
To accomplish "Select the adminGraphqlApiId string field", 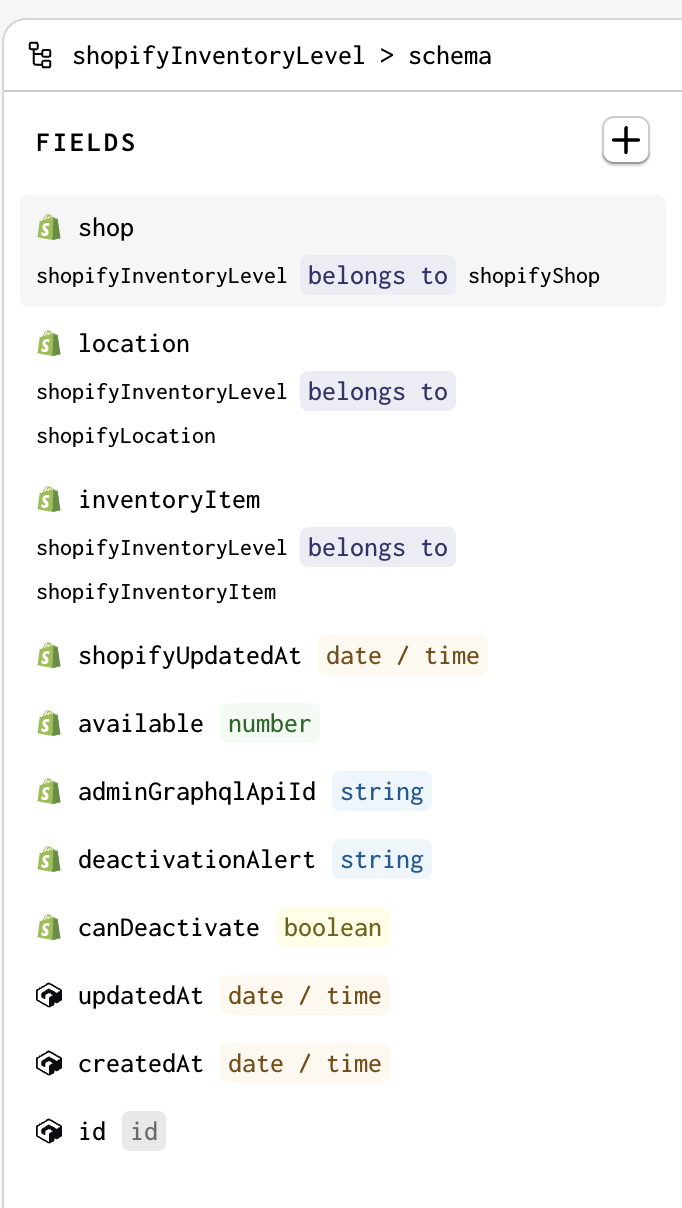I will (x=197, y=792).
